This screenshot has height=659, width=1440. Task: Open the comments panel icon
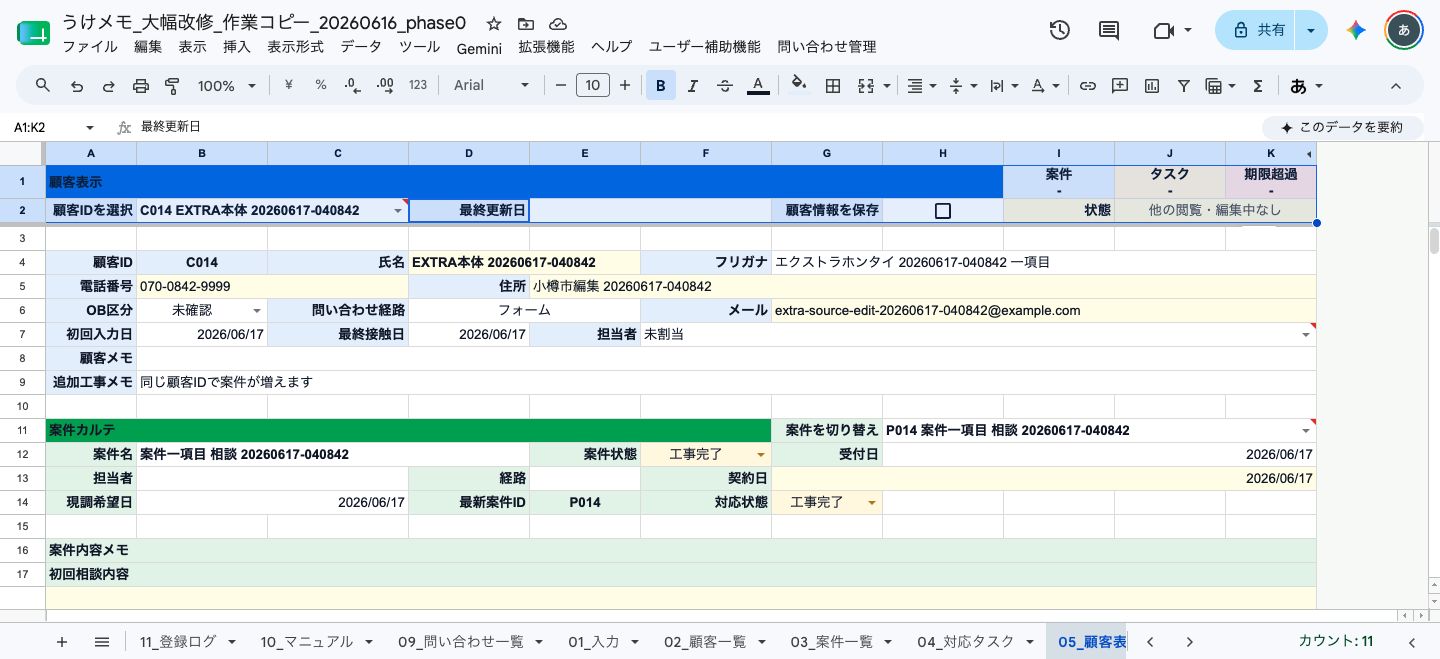(x=1109, y=30)
